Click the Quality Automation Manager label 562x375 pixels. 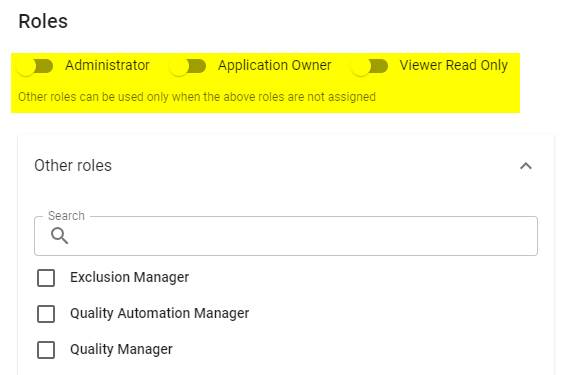pyautogui.click(x=159, y=313)
